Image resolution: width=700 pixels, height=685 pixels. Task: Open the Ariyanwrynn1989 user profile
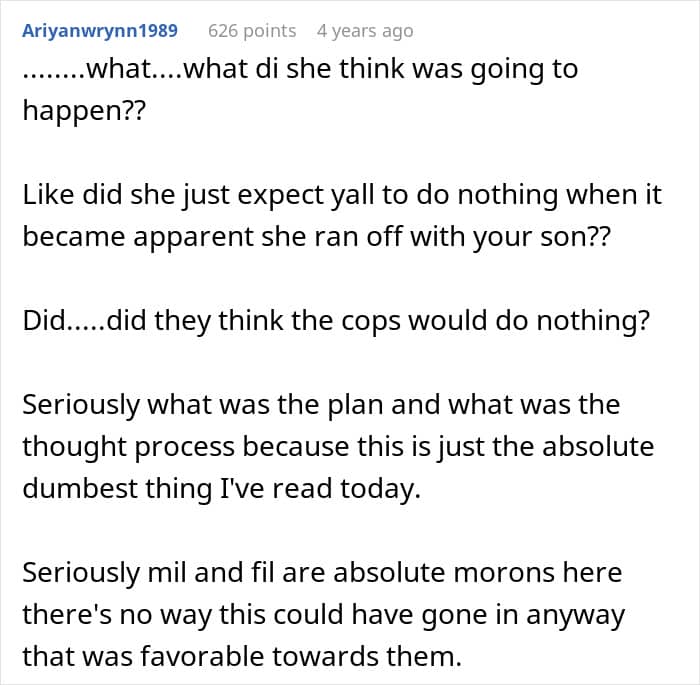click(x=100, y=31)
